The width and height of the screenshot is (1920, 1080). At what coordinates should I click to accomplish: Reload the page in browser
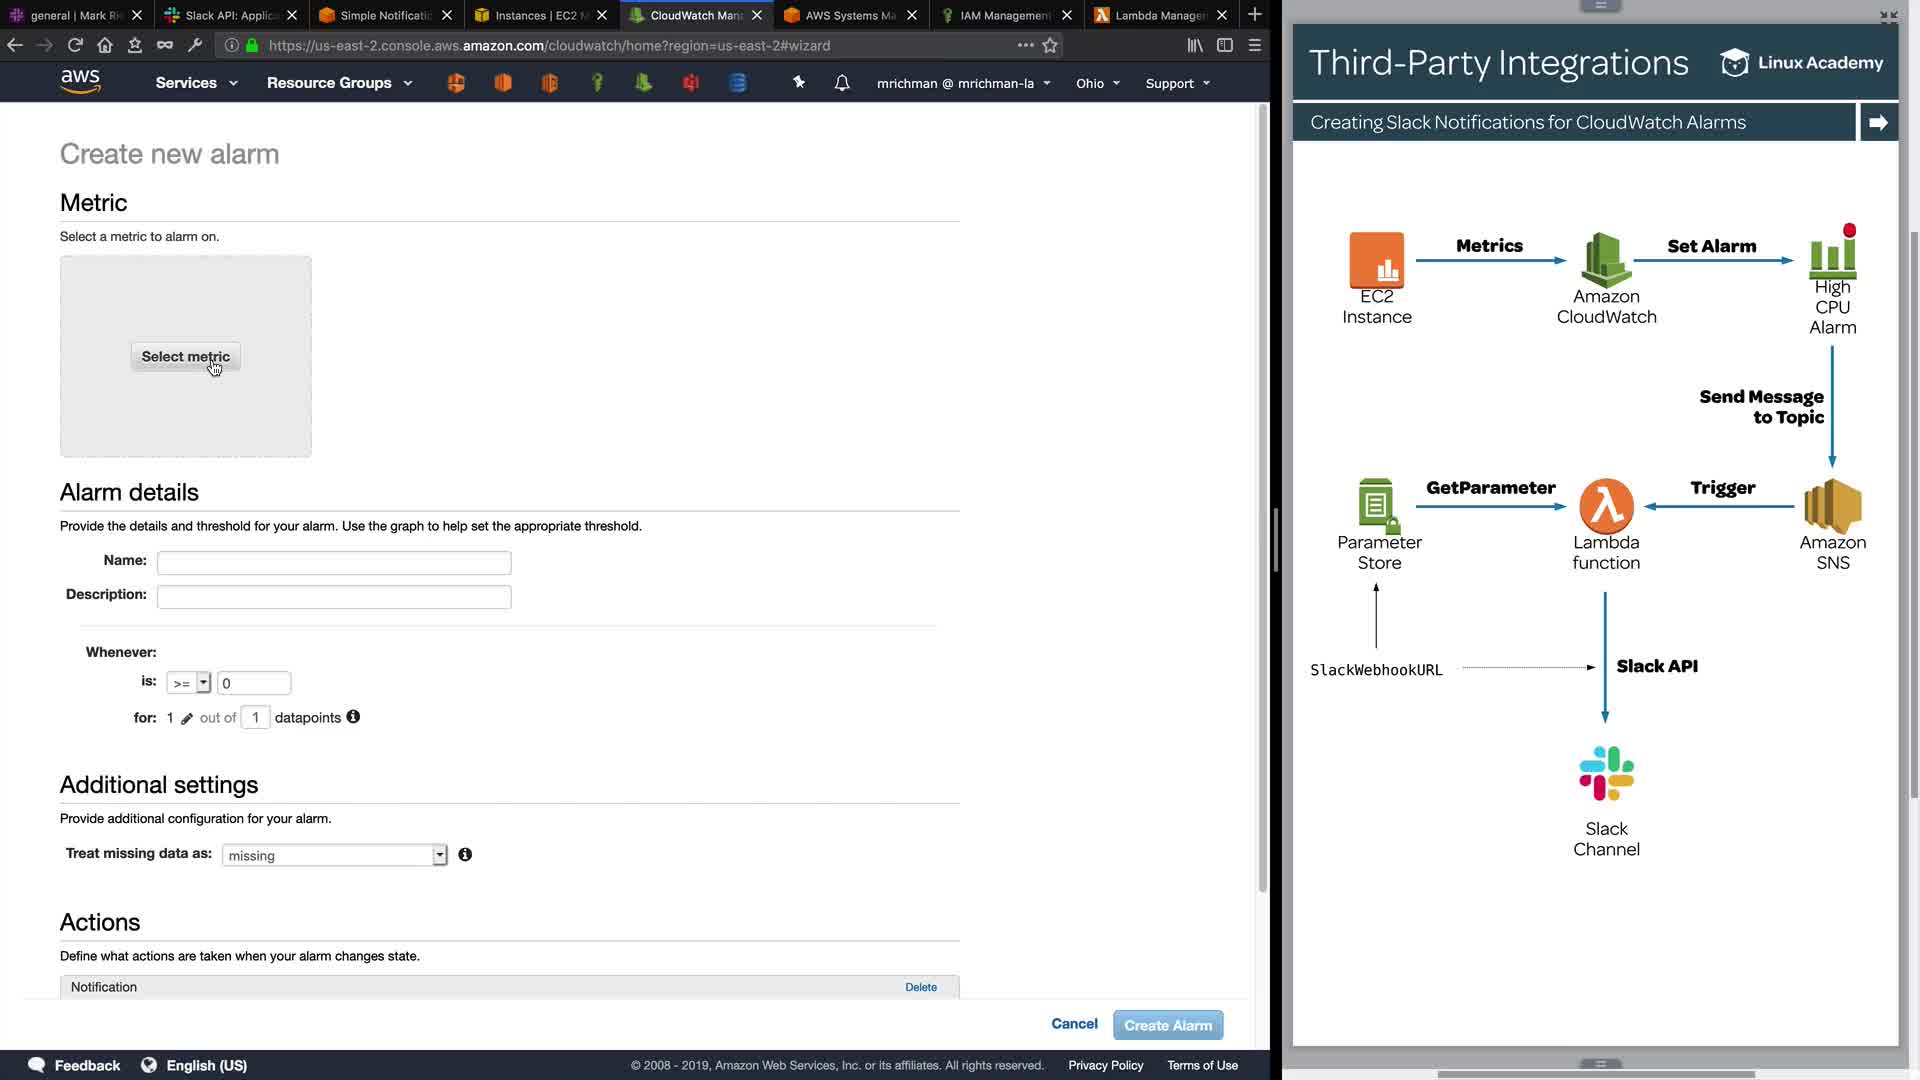(x=75, y=45)
